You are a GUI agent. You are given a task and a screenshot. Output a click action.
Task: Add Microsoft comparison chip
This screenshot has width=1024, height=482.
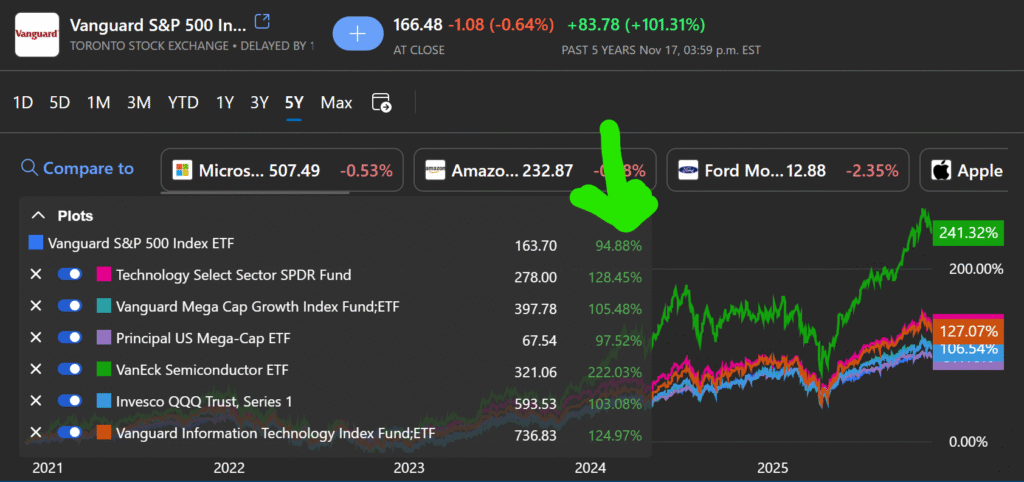282,170
